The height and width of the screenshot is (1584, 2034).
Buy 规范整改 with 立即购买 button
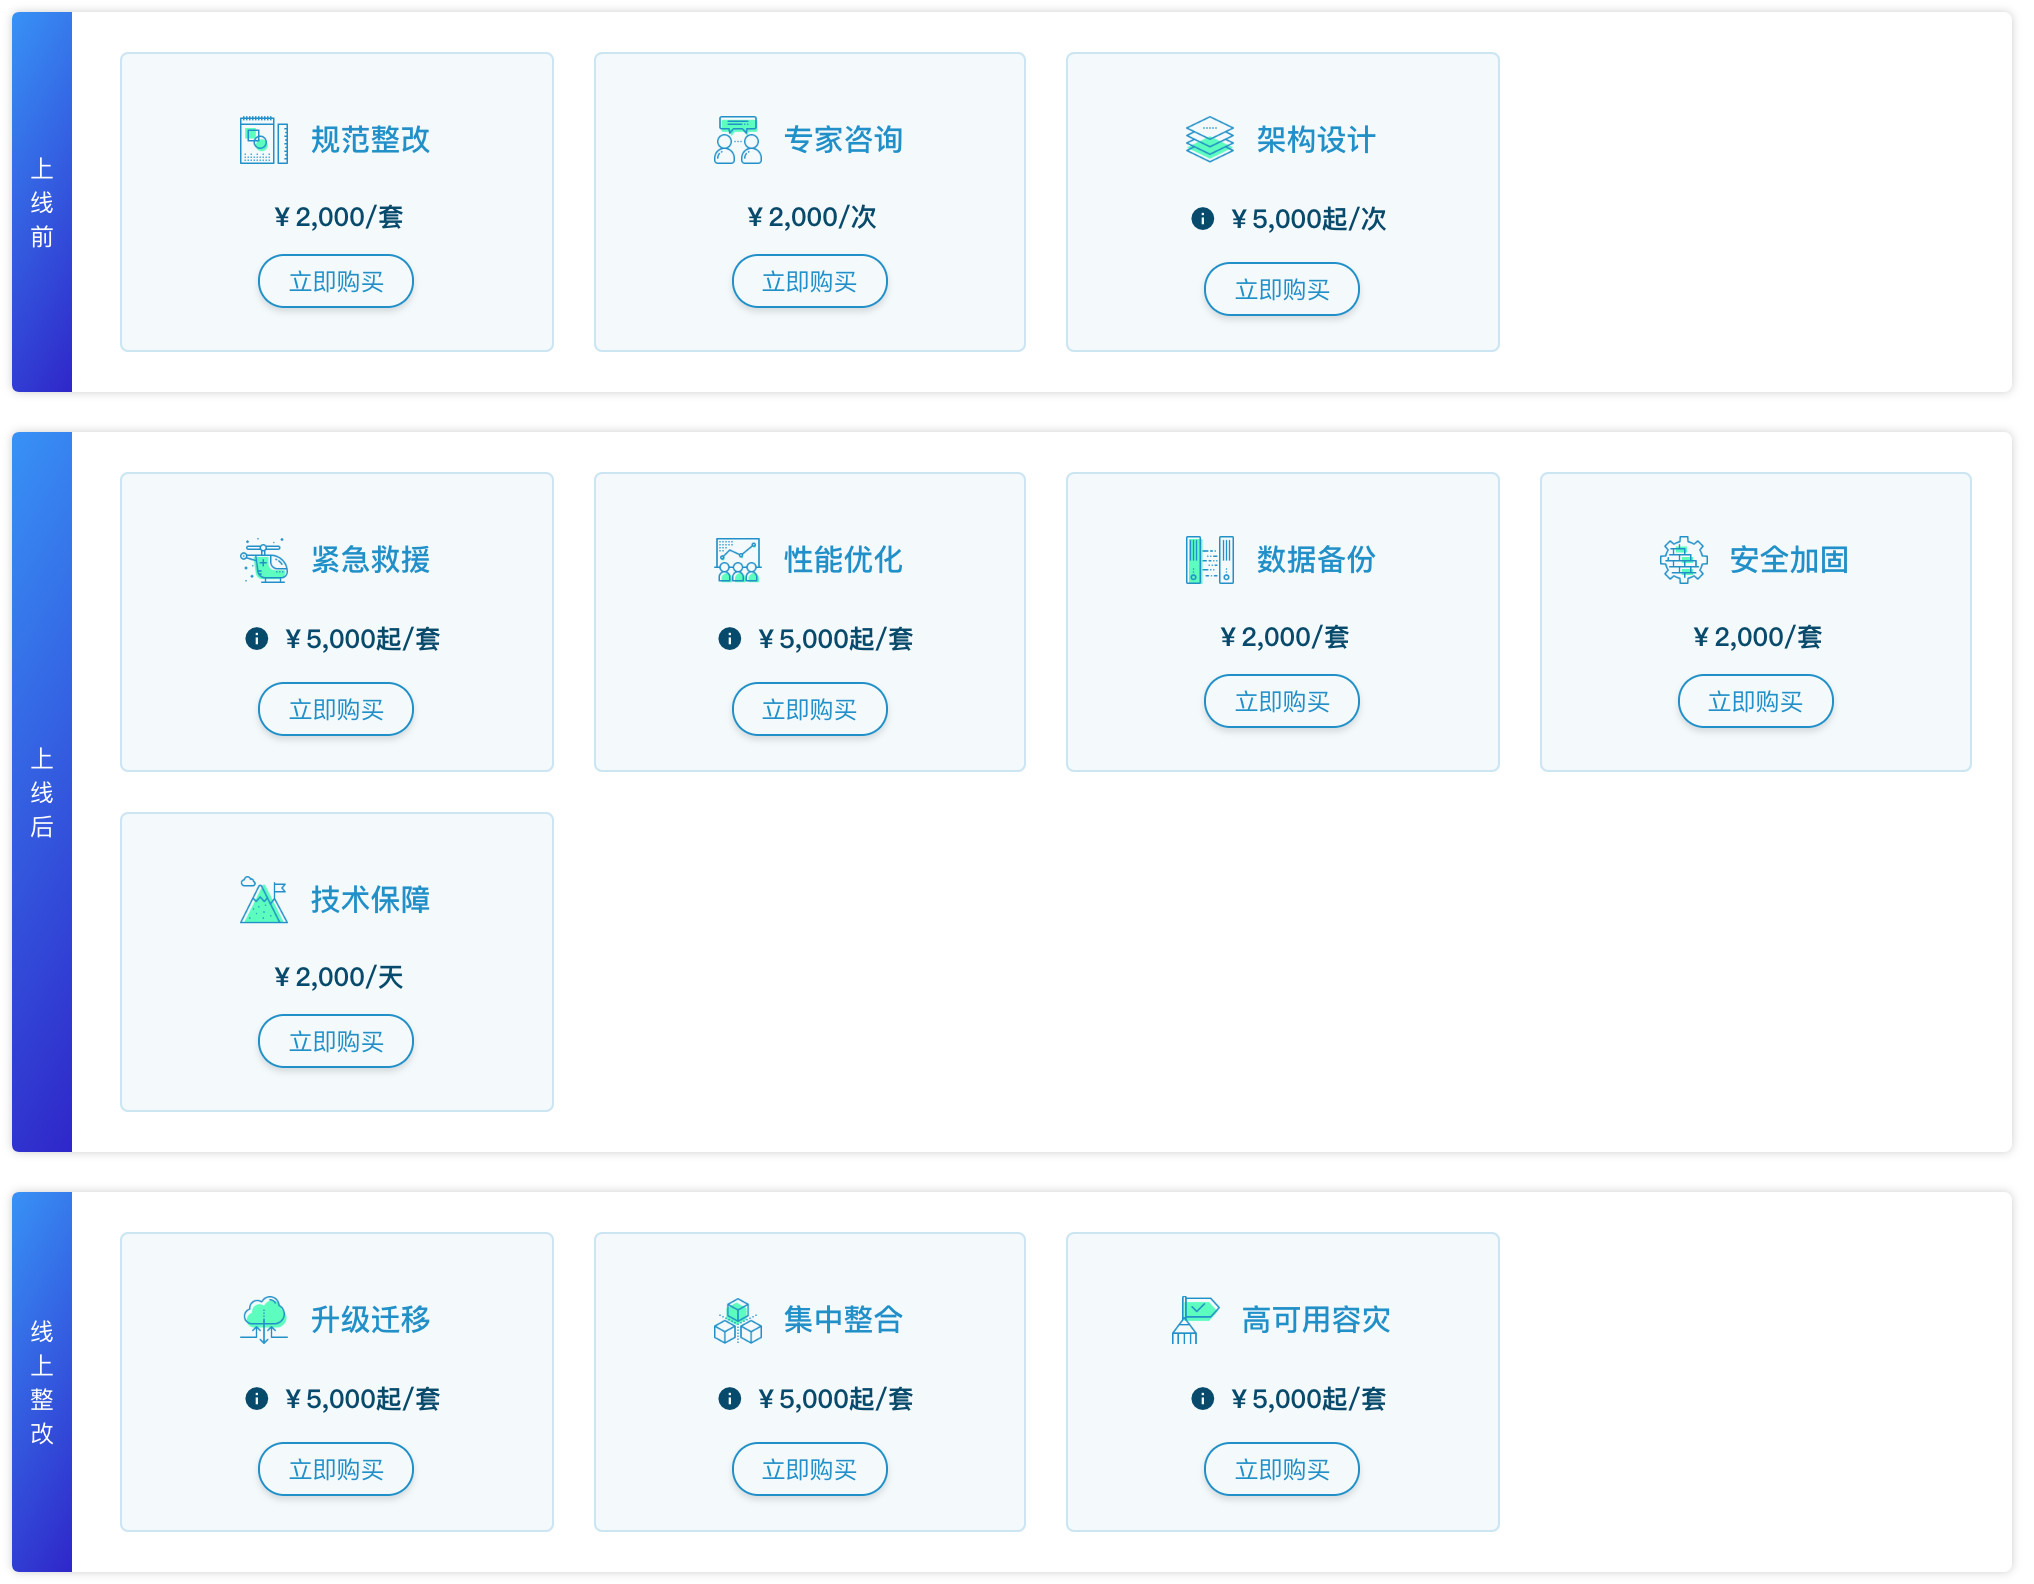click(x=336, y=282)
